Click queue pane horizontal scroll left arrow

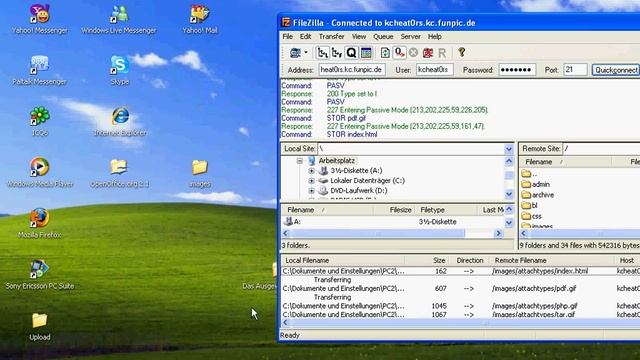tap(285, 323)
